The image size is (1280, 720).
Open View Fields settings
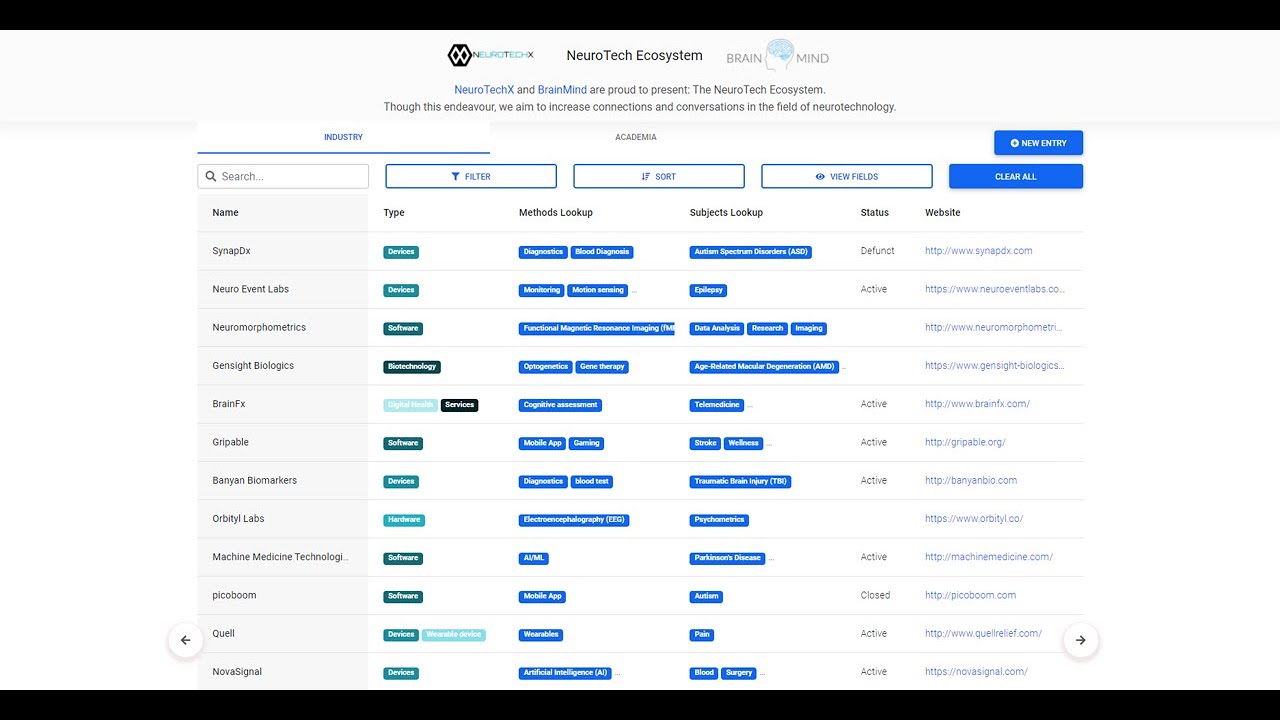(847, 176)
